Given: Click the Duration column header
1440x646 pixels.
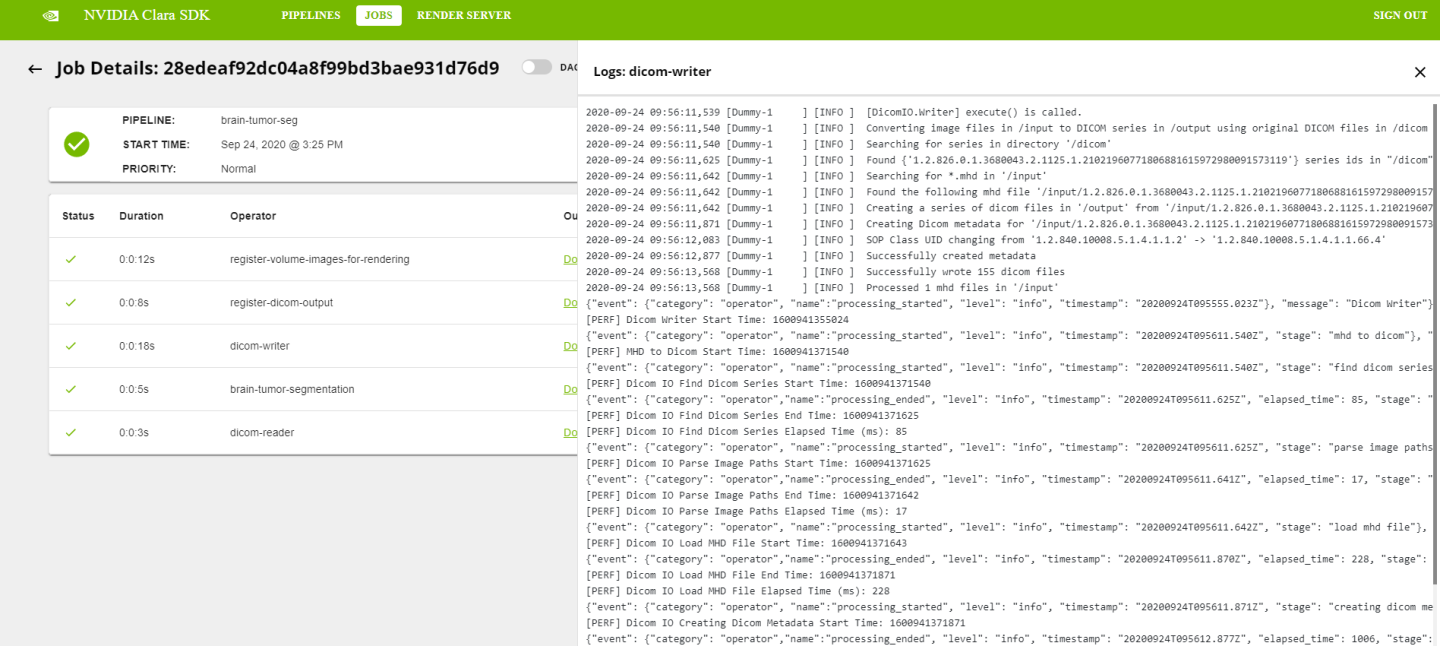Looking at the screenshot, I should click(141, 216).
